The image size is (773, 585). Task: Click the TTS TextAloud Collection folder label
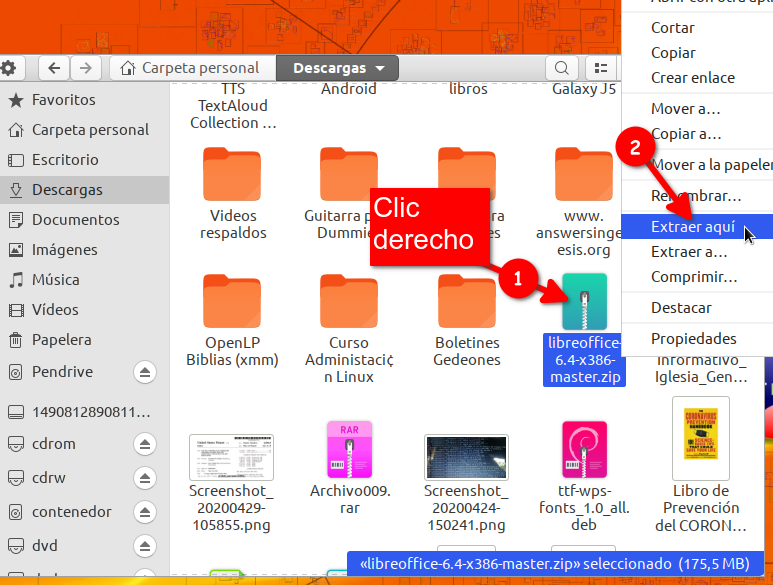233,106
